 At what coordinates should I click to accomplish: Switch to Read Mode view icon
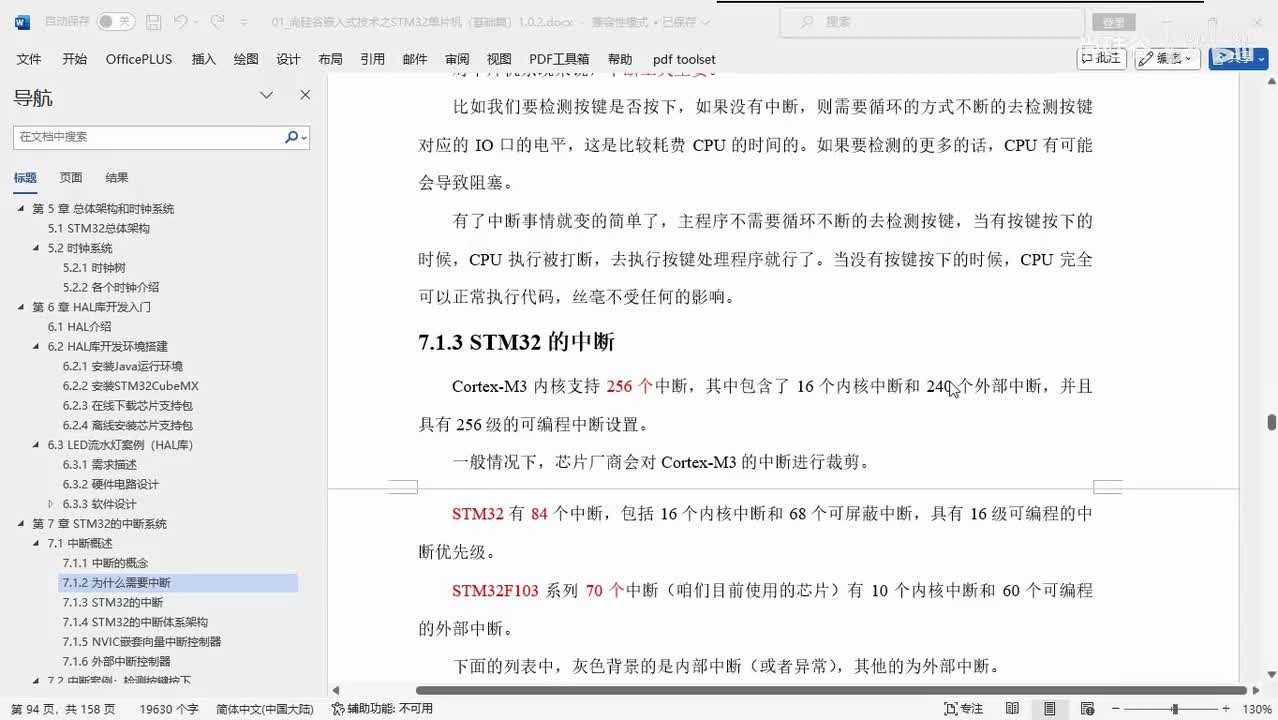click(x=1014, y=708)
